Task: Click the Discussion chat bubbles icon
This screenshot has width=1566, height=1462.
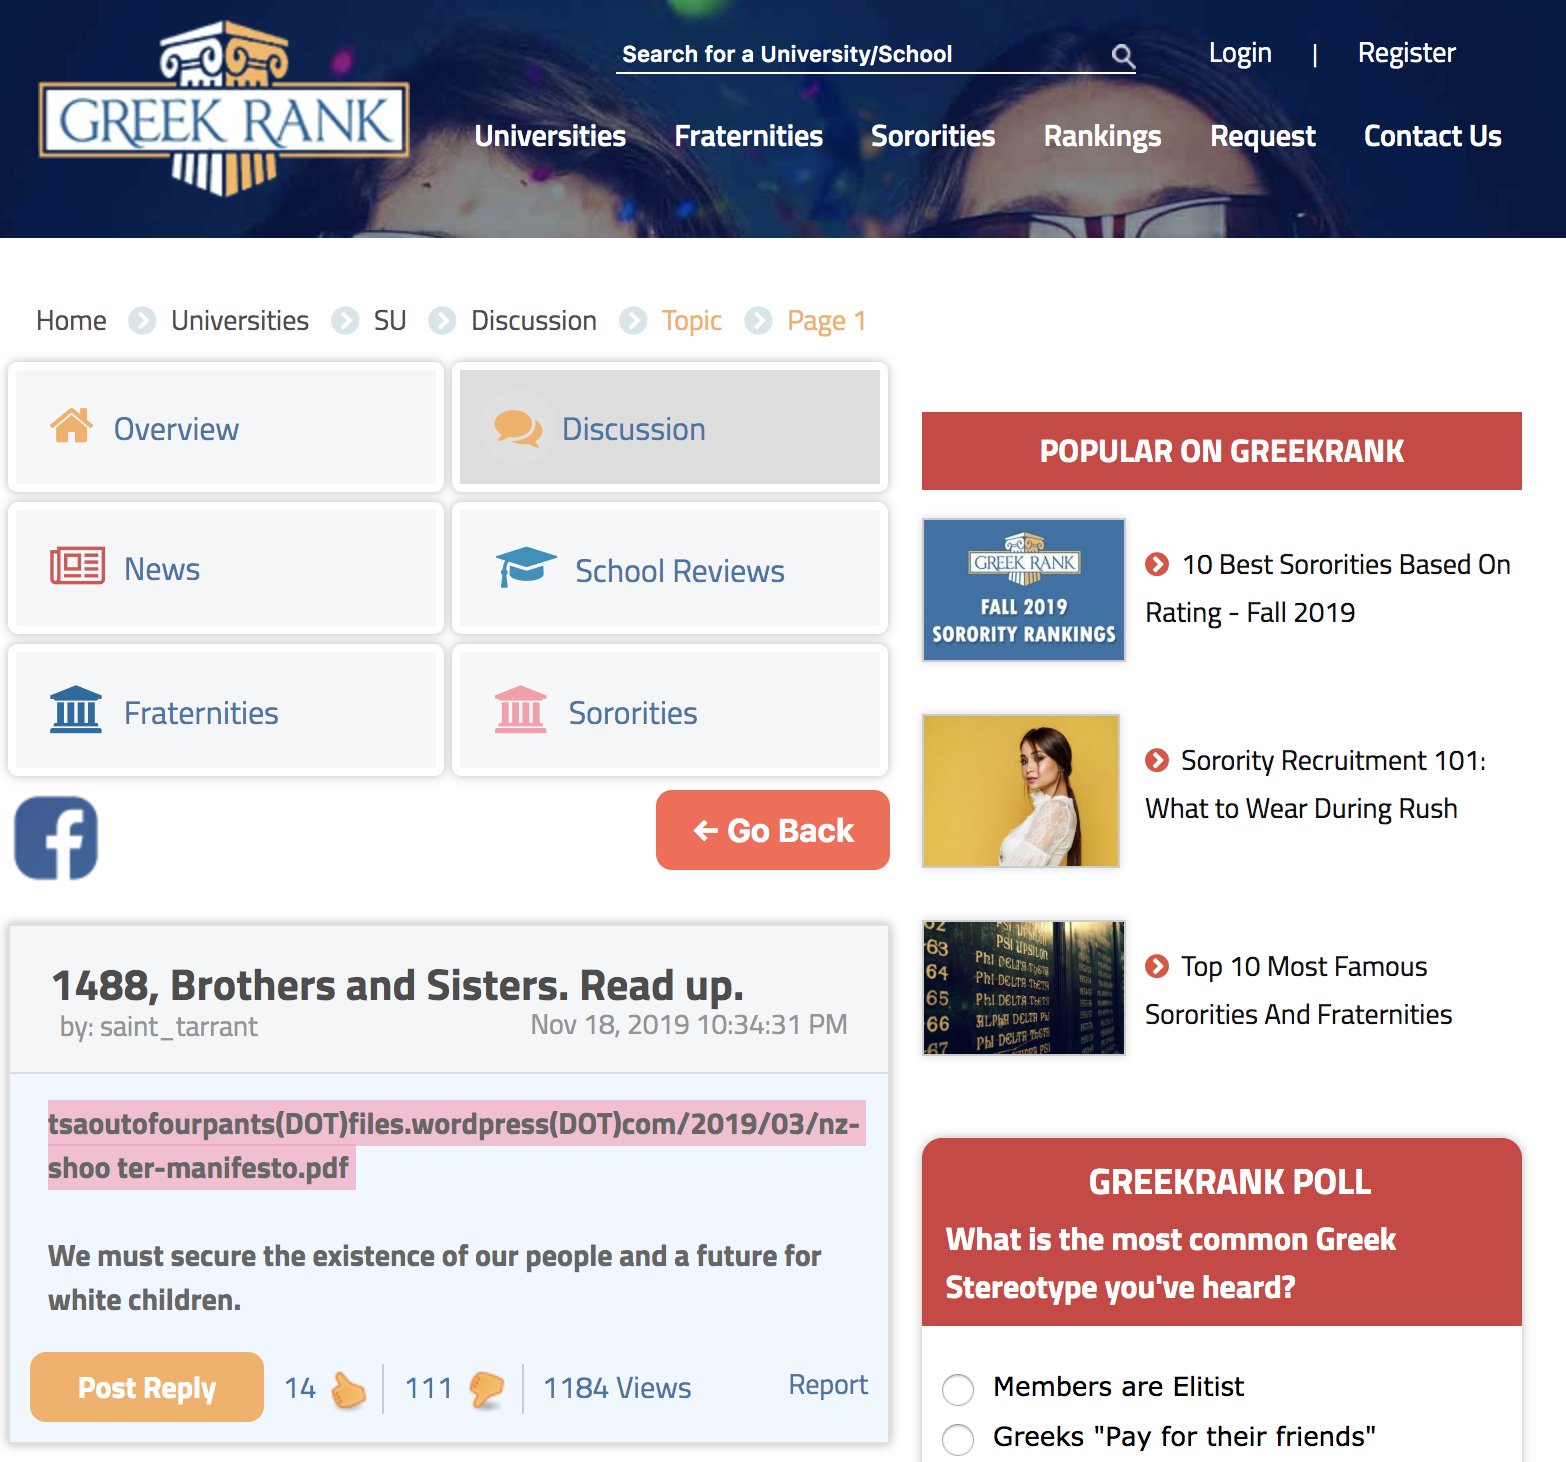Action: (x=518, y=428)
